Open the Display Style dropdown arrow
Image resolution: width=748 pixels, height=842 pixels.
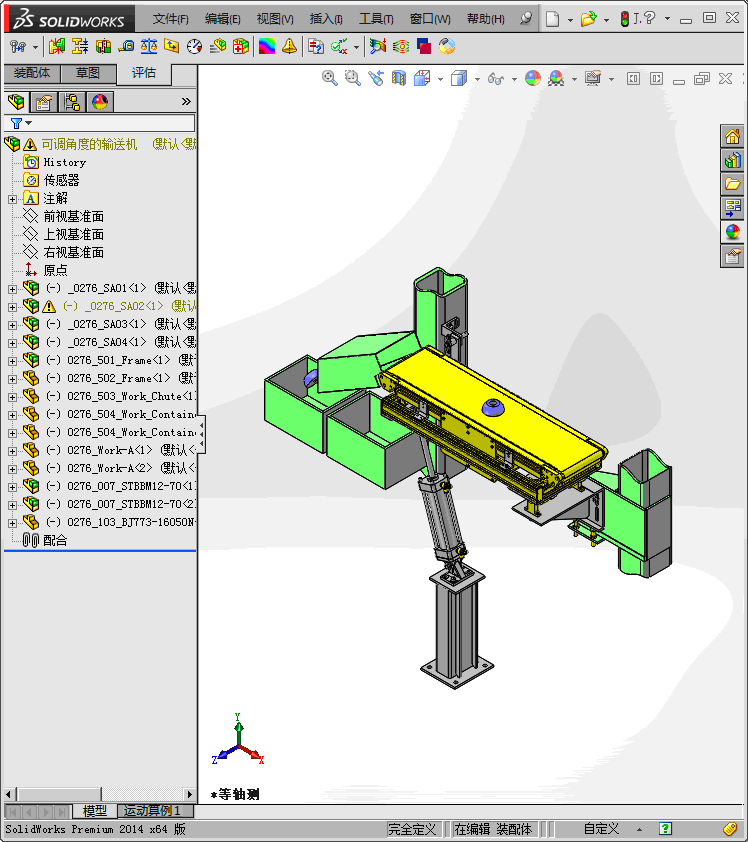pos(477,79)
